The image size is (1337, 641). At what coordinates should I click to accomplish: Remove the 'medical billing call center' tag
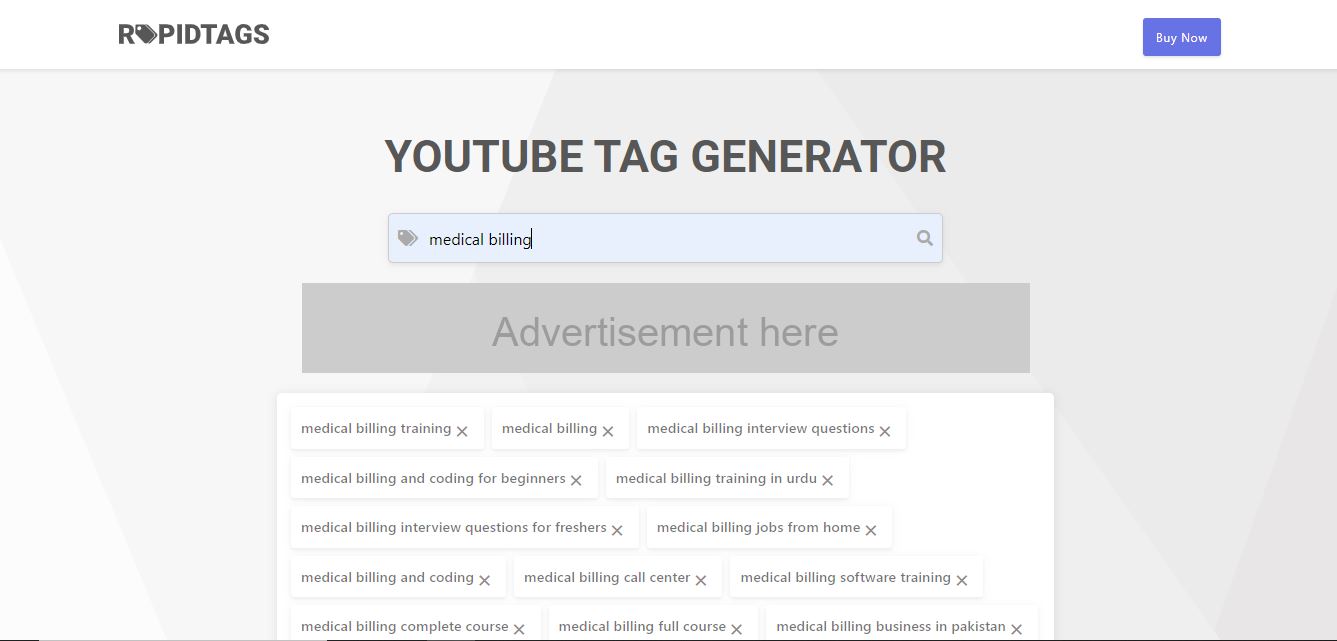click(700, 578)
